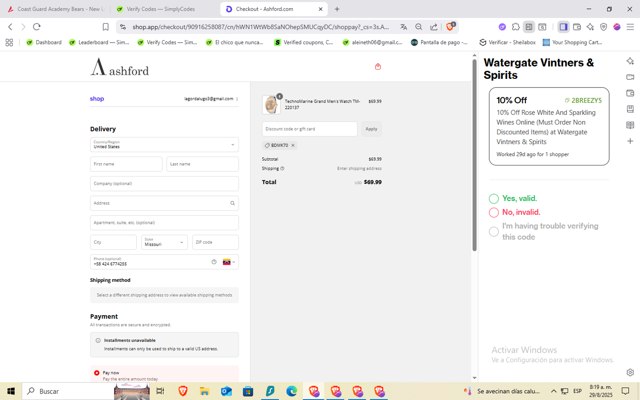The image size is (640, 400).
Task: Click the ZIP code field
Action: pyautogui.click(x=216, y=242)
